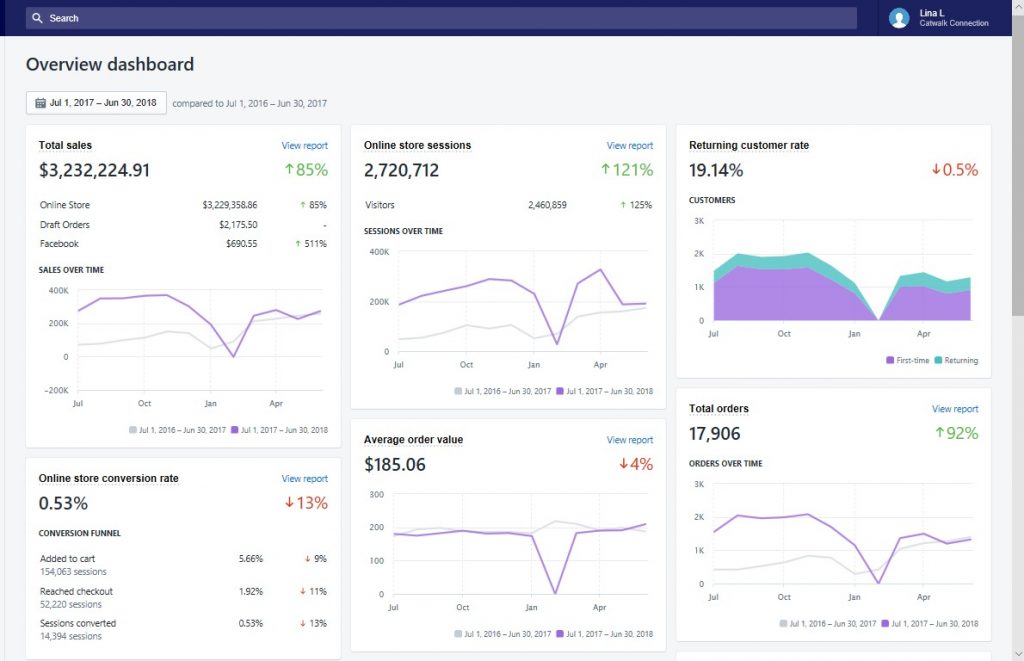Image resolution: width=1024 pixels, height=661 pixels.
Task: Click the search magnifier icon
Action: (x=37, y=18)
